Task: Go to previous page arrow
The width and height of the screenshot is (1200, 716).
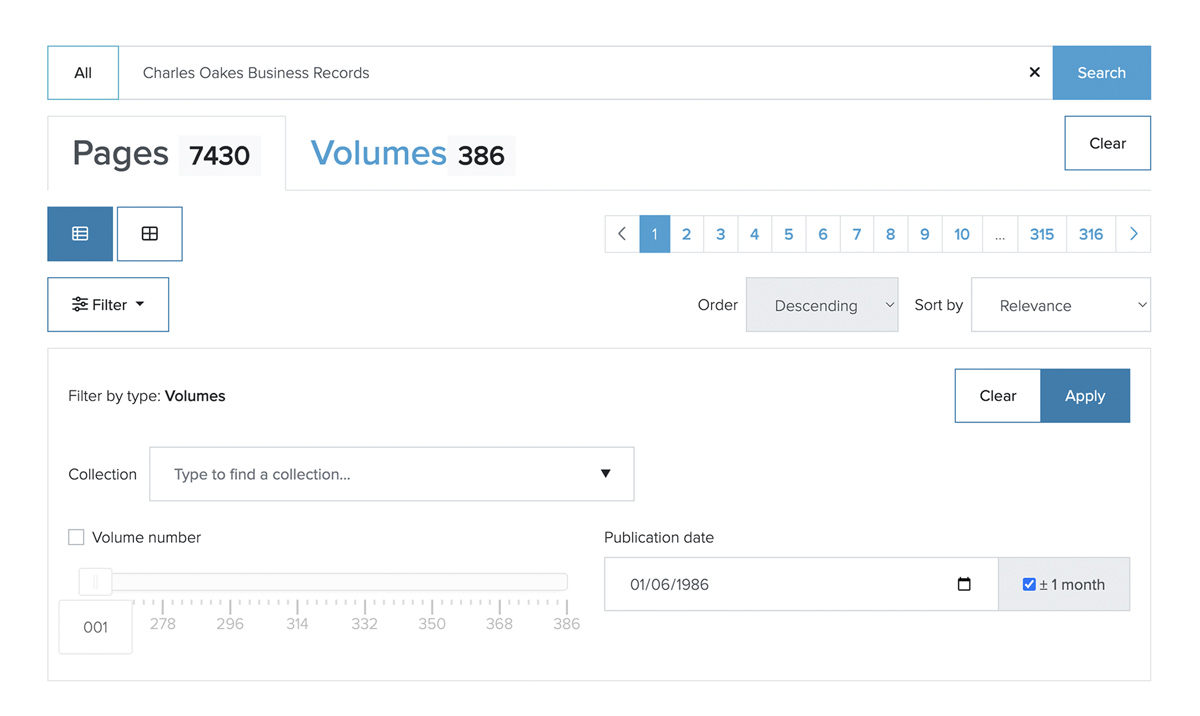Action: pyautogui.click(x=622, y=234)
